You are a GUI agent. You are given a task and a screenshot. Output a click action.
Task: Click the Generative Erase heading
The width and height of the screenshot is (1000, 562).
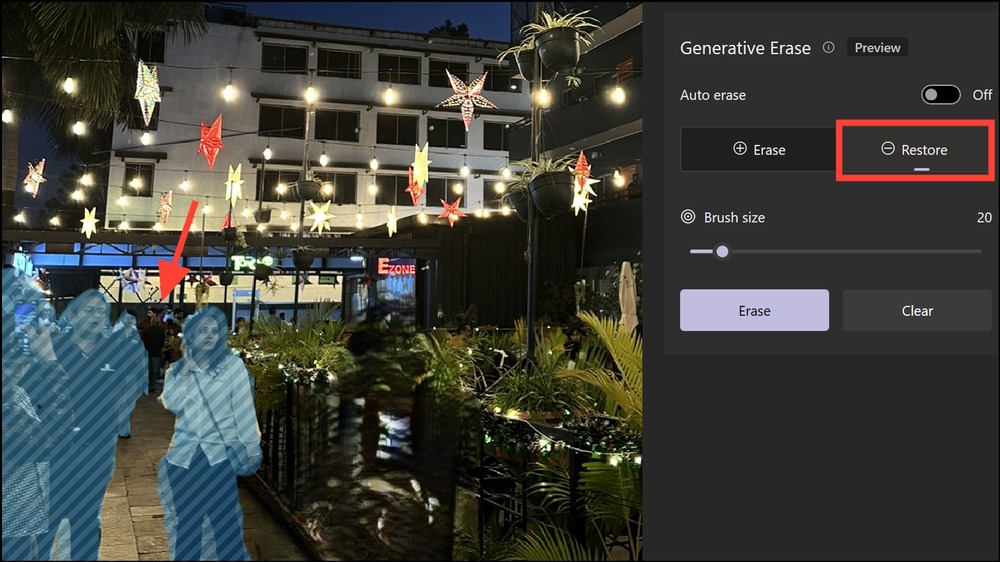tap(745, 48)
